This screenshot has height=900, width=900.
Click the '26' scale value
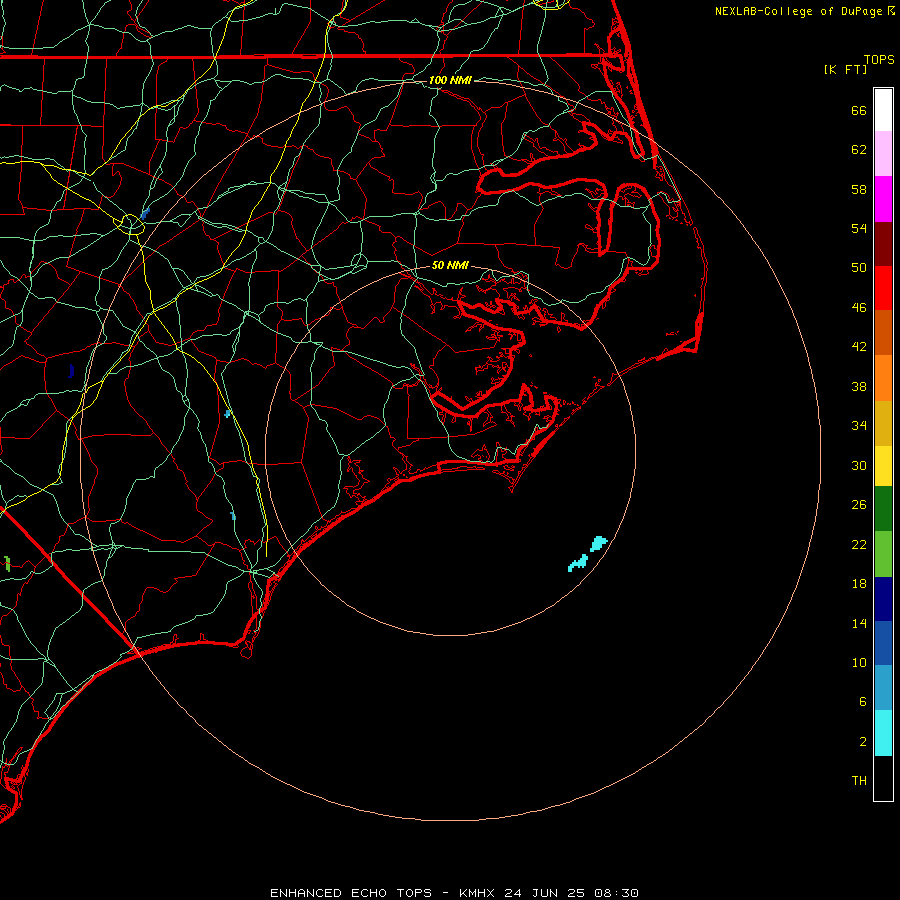(x=859, y=505)
